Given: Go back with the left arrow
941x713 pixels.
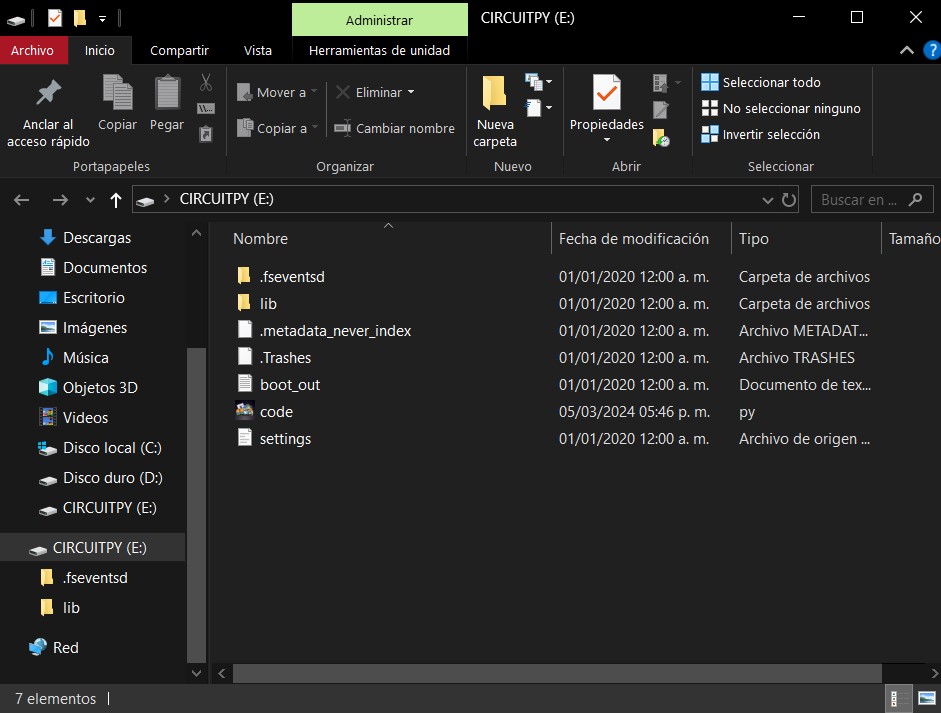Looking at the screenshot, I should [x=22, y=200].
